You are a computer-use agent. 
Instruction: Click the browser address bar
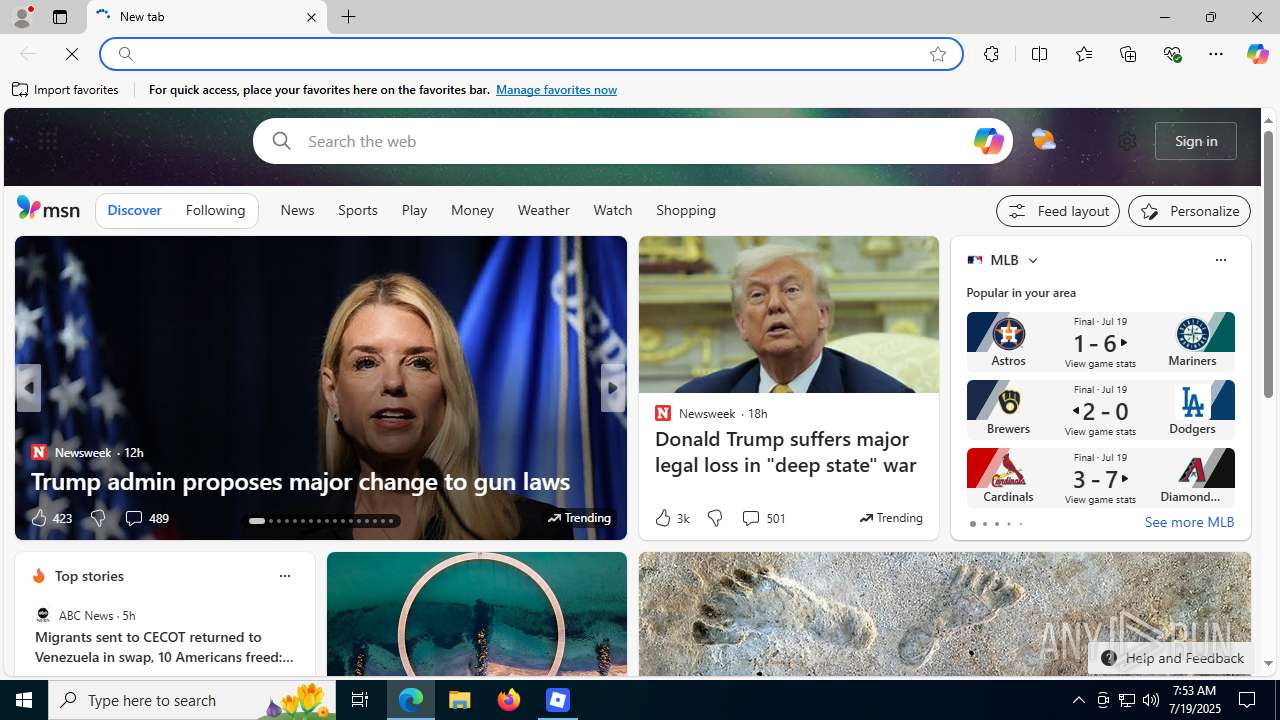(x=530, y=54)
